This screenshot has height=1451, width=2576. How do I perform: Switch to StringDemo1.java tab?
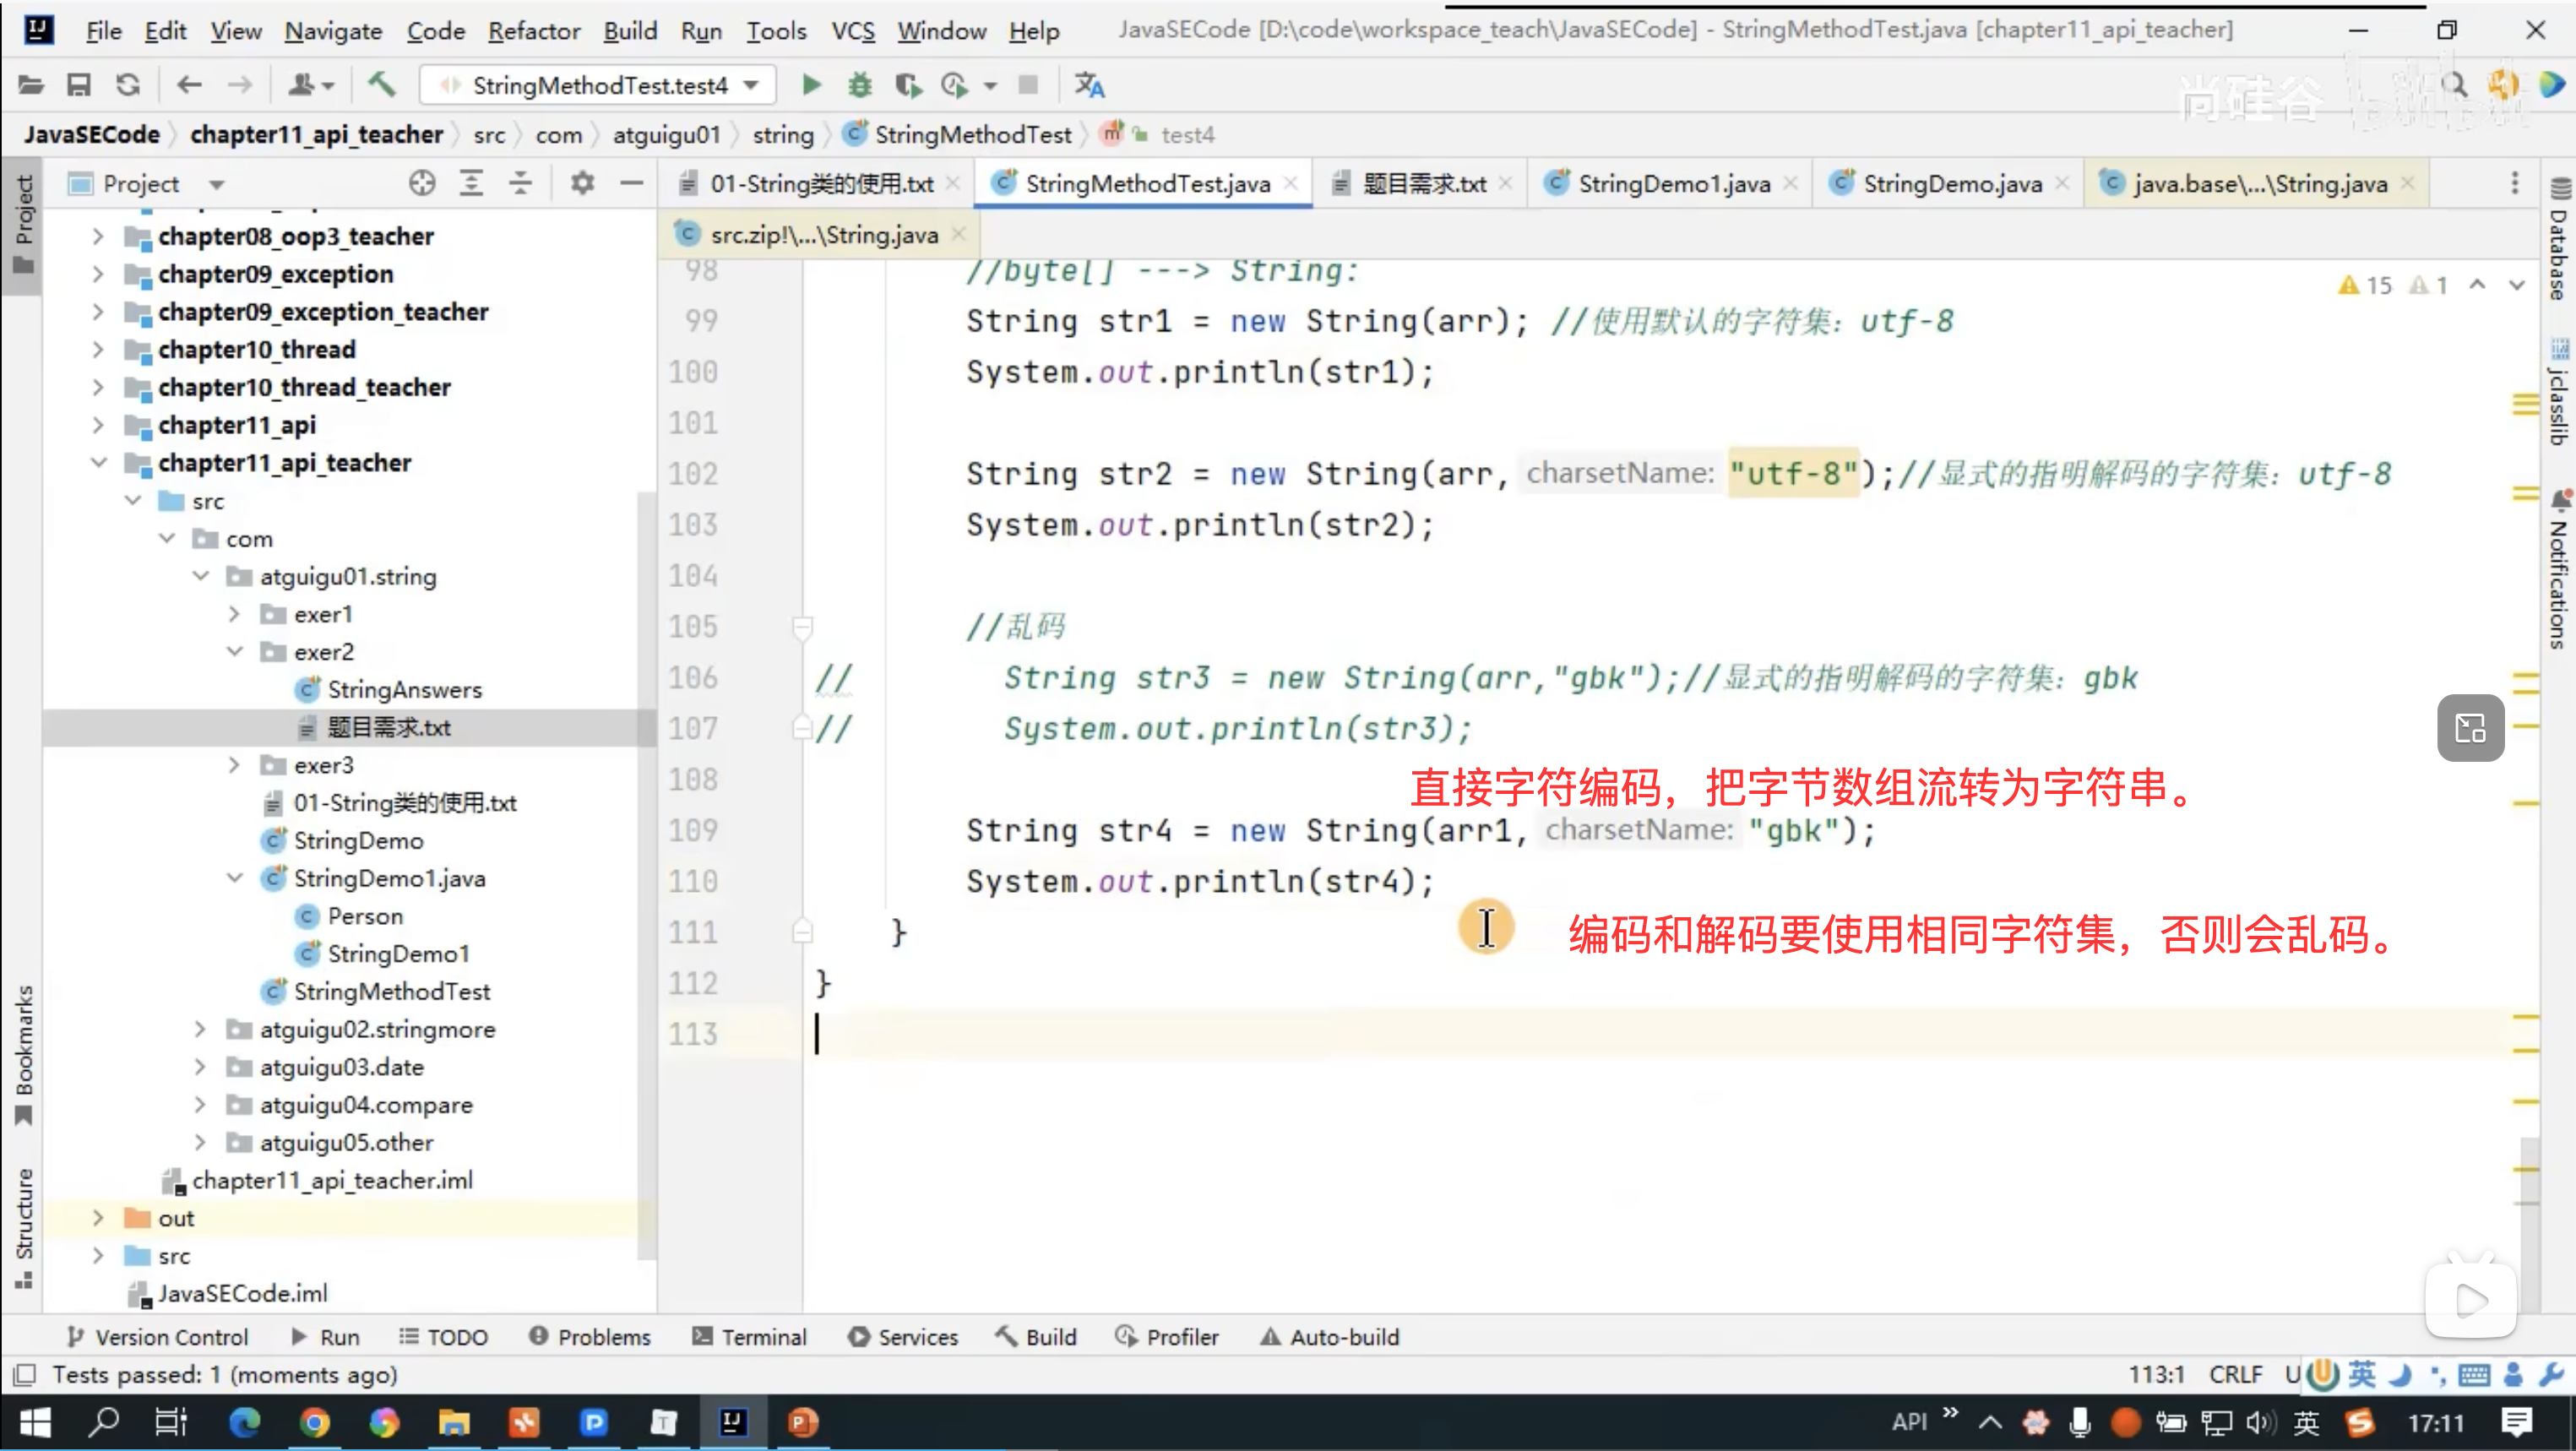(x=1672, y=184)
